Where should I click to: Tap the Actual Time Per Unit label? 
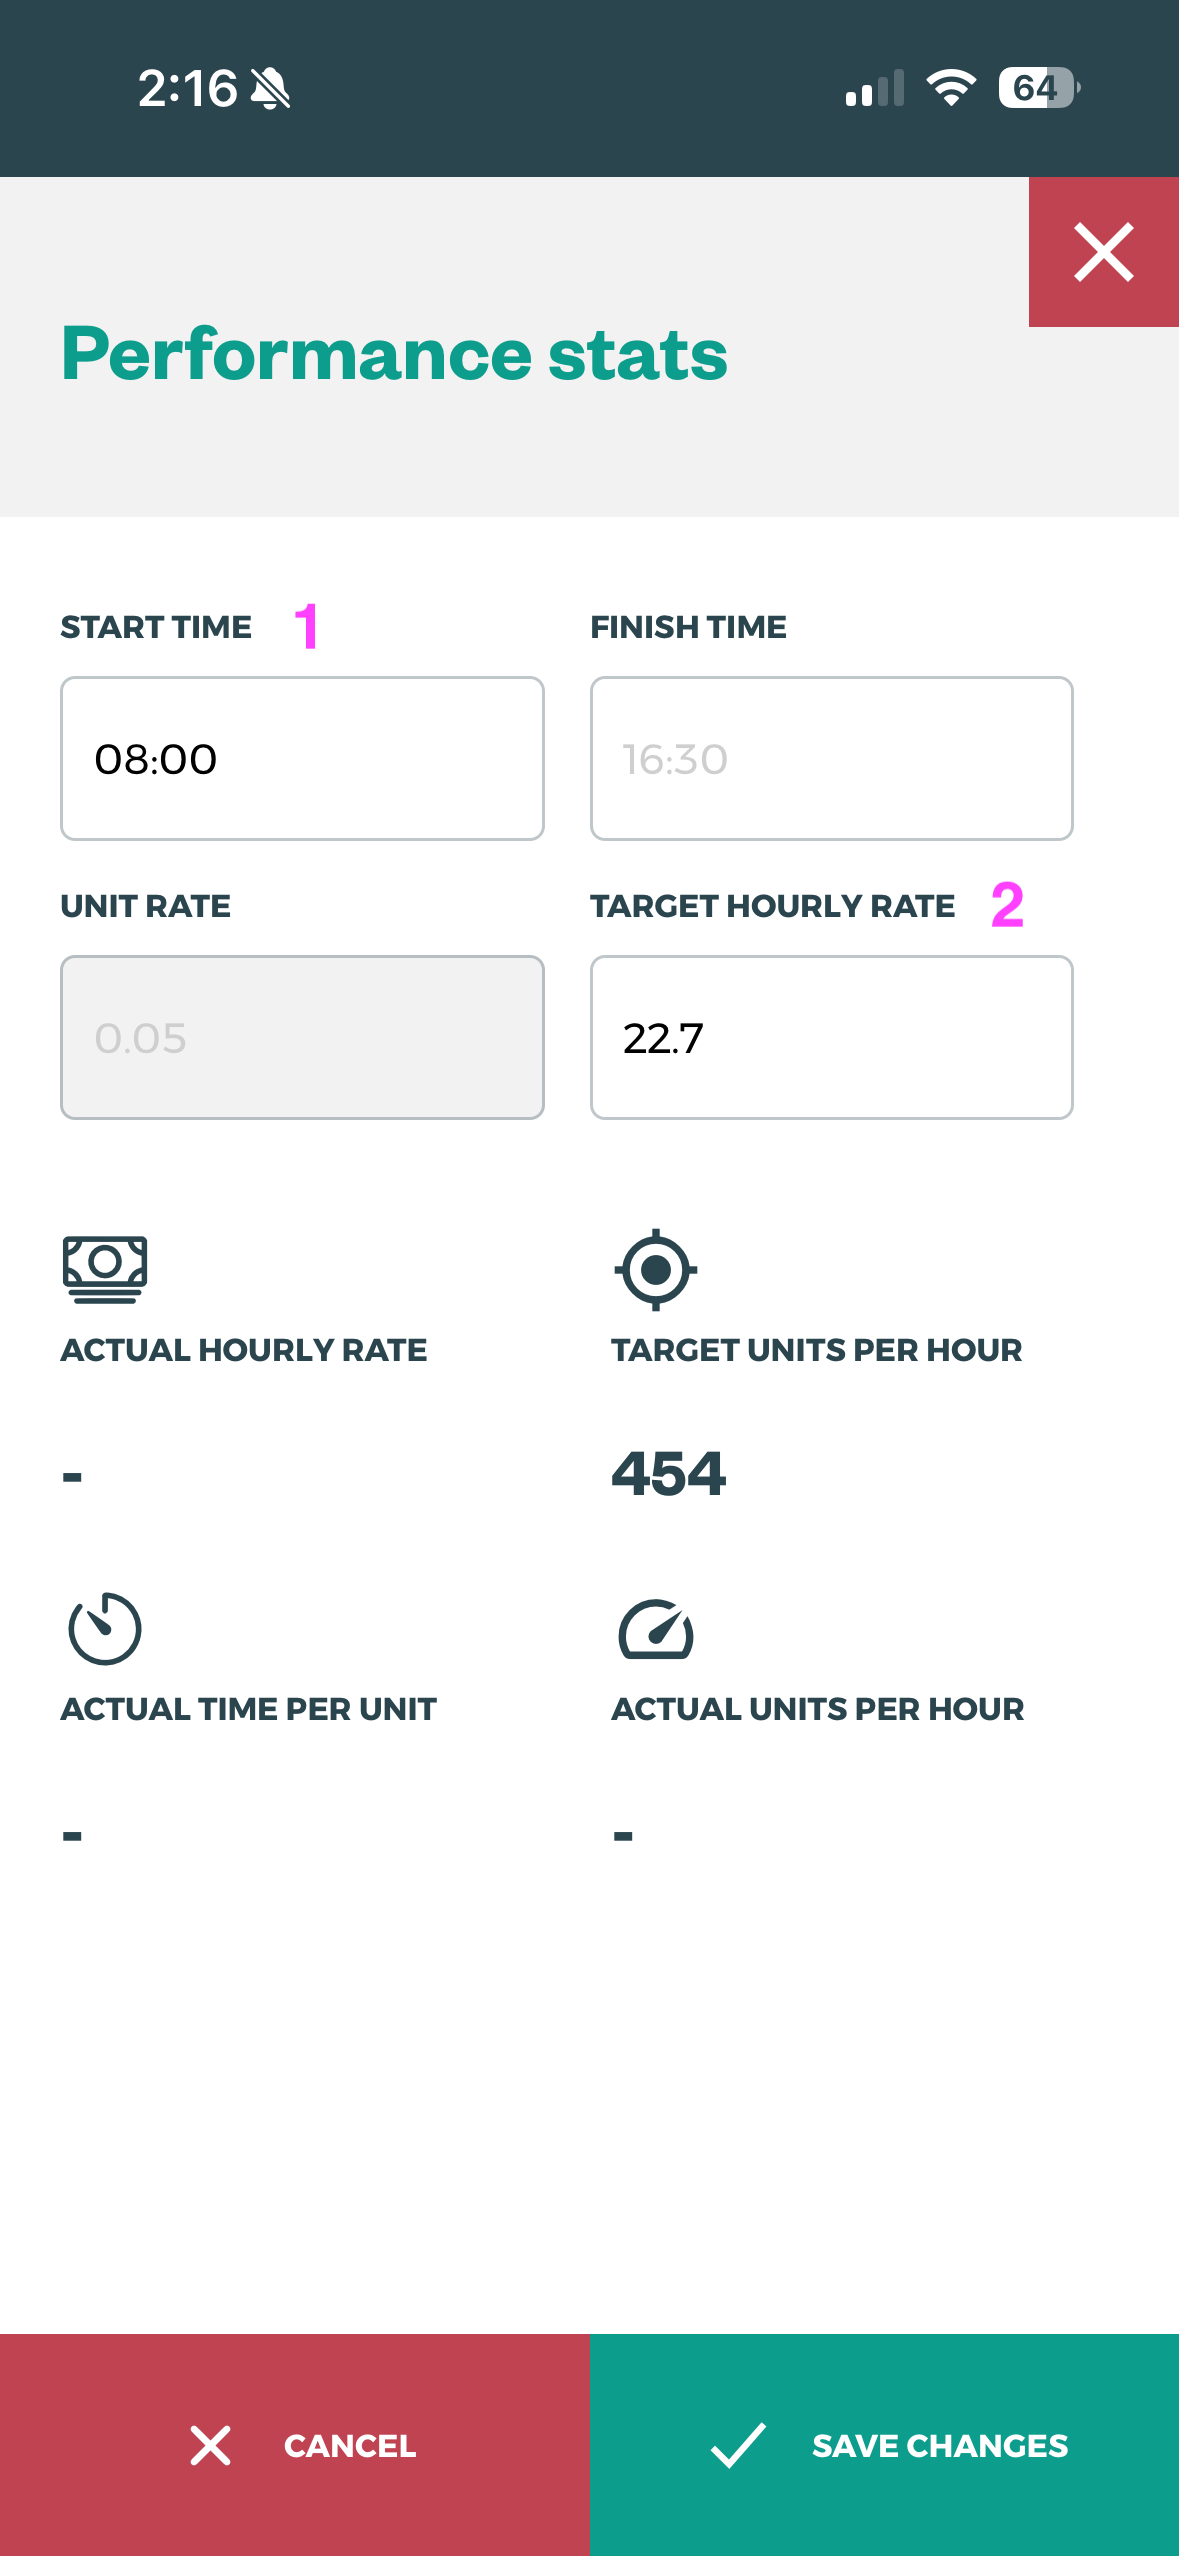249,1709
